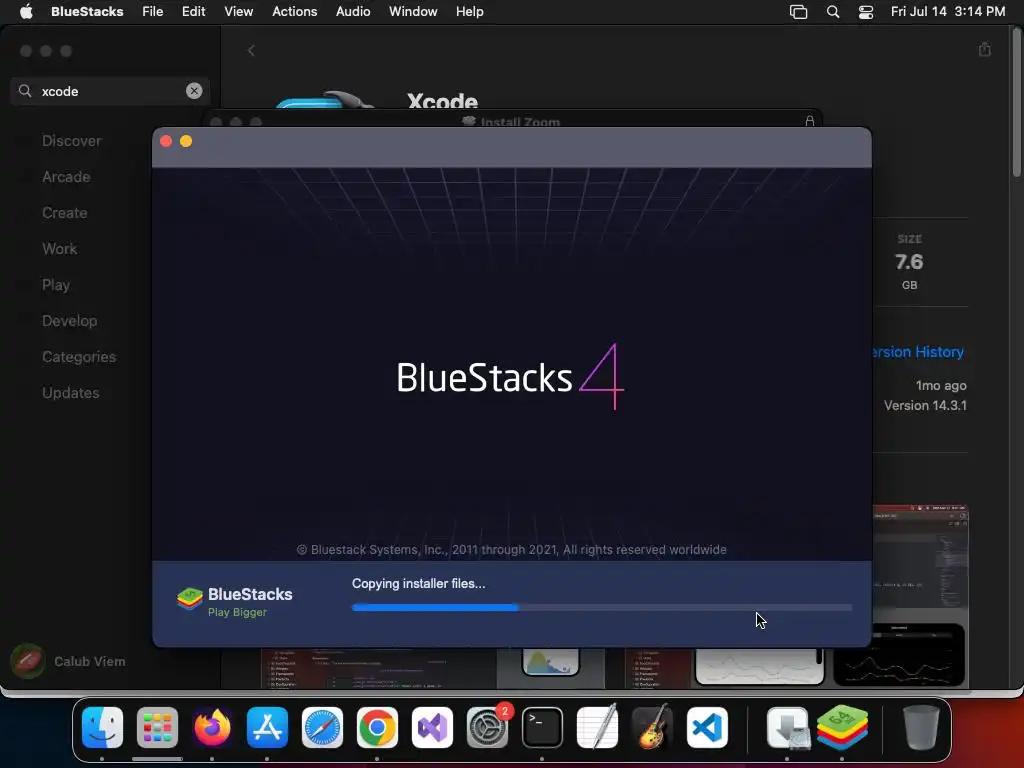Screen dimensions: 1024x768
Task: Open the App Store Dock icon
Action: coord(267,728)
